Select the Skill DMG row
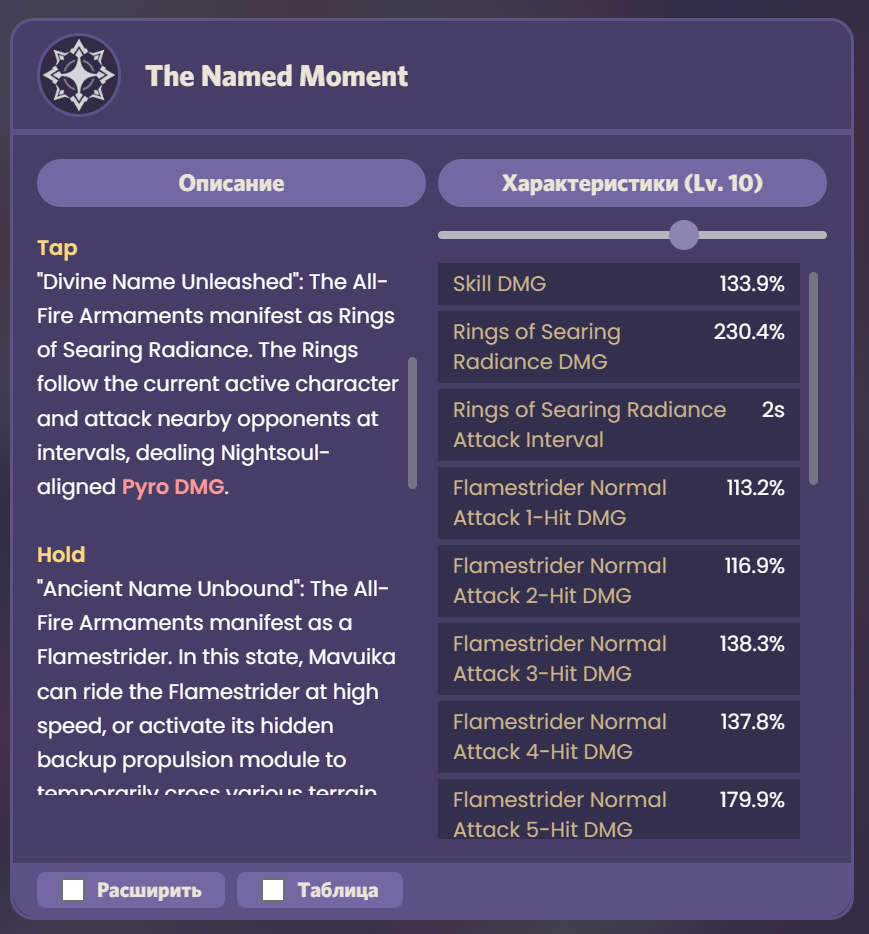Screen dimensions: 869x934 618,284
